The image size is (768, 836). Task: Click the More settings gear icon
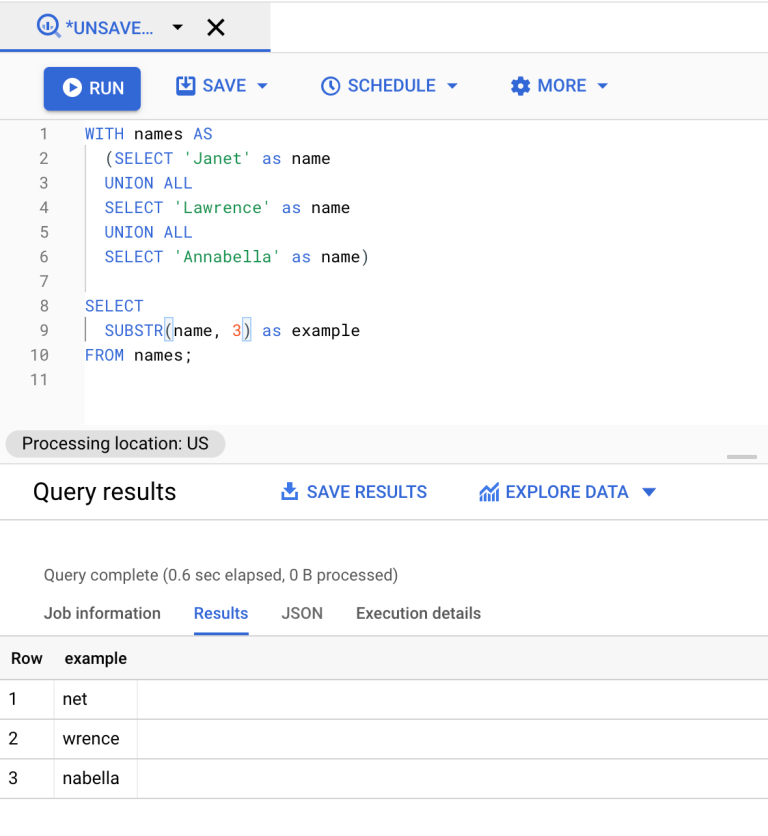(520, 86)
